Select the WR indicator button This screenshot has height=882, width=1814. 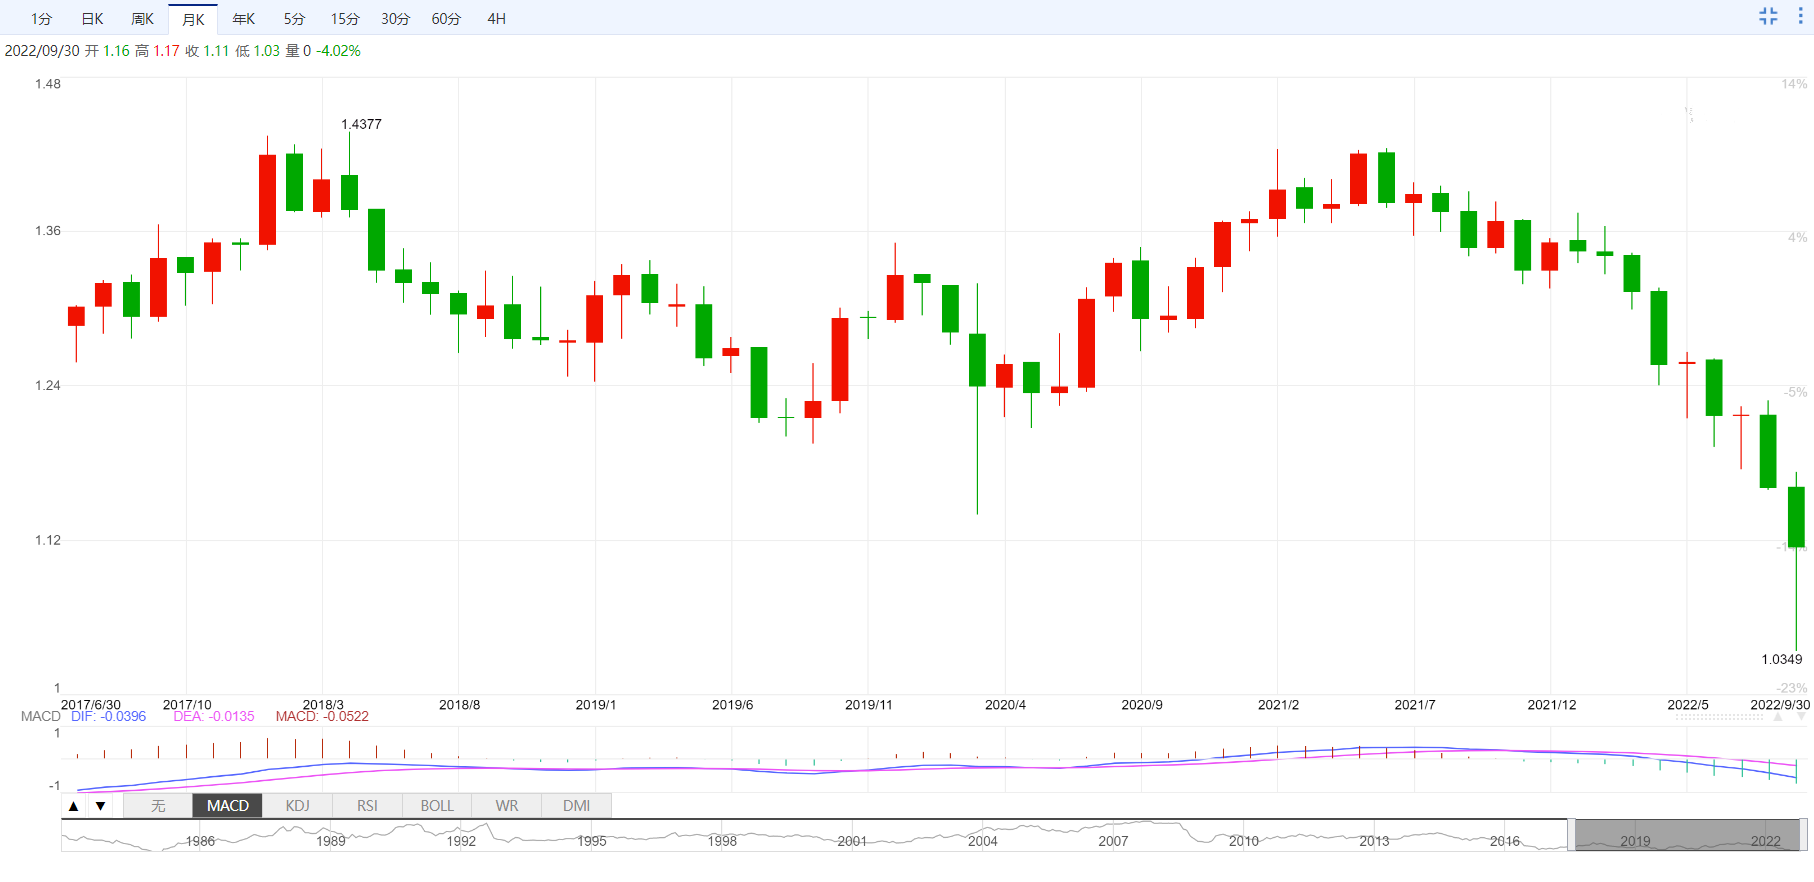(x=507, y=806)
